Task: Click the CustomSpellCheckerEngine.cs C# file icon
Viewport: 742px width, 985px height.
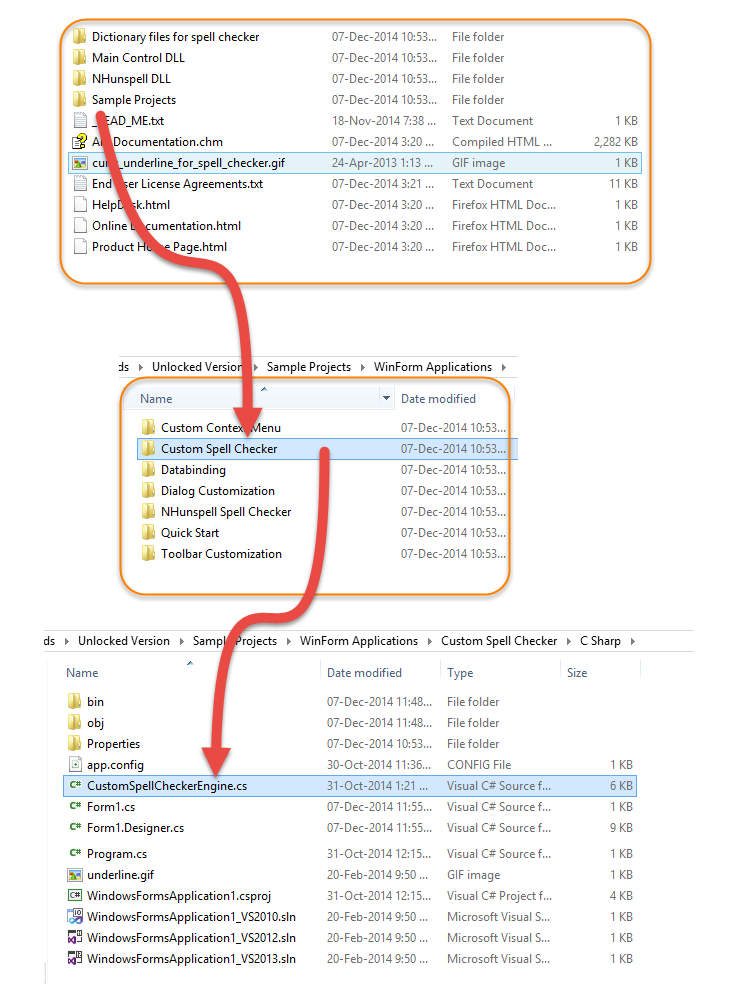Action: click(75, 786)
